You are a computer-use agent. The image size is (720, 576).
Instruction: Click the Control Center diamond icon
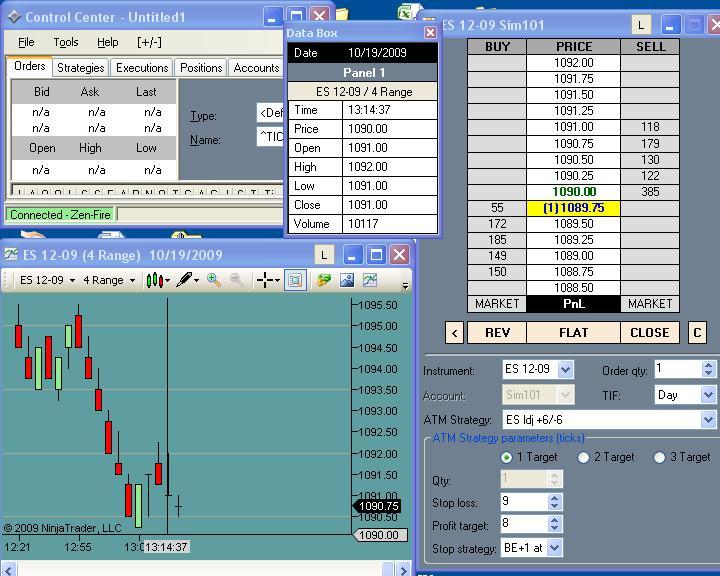point(13,17)
